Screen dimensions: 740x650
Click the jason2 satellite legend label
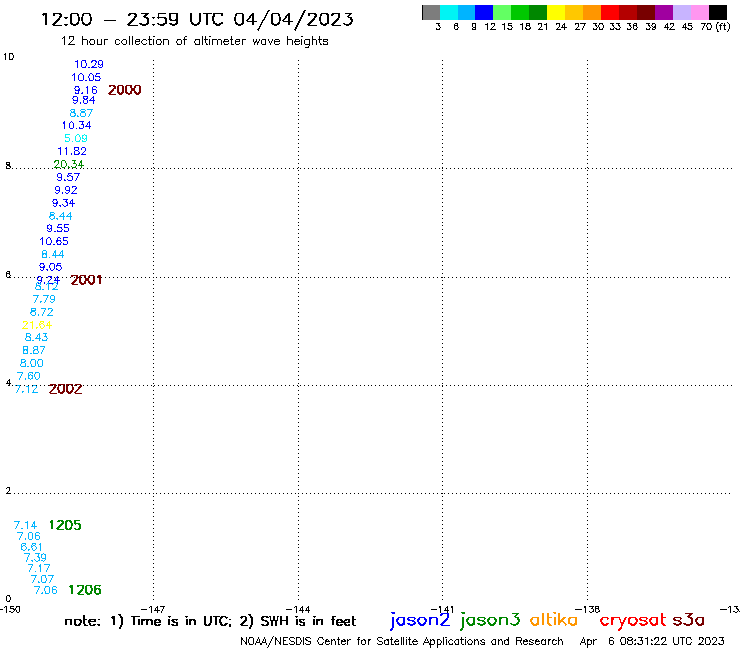[420, 620]
